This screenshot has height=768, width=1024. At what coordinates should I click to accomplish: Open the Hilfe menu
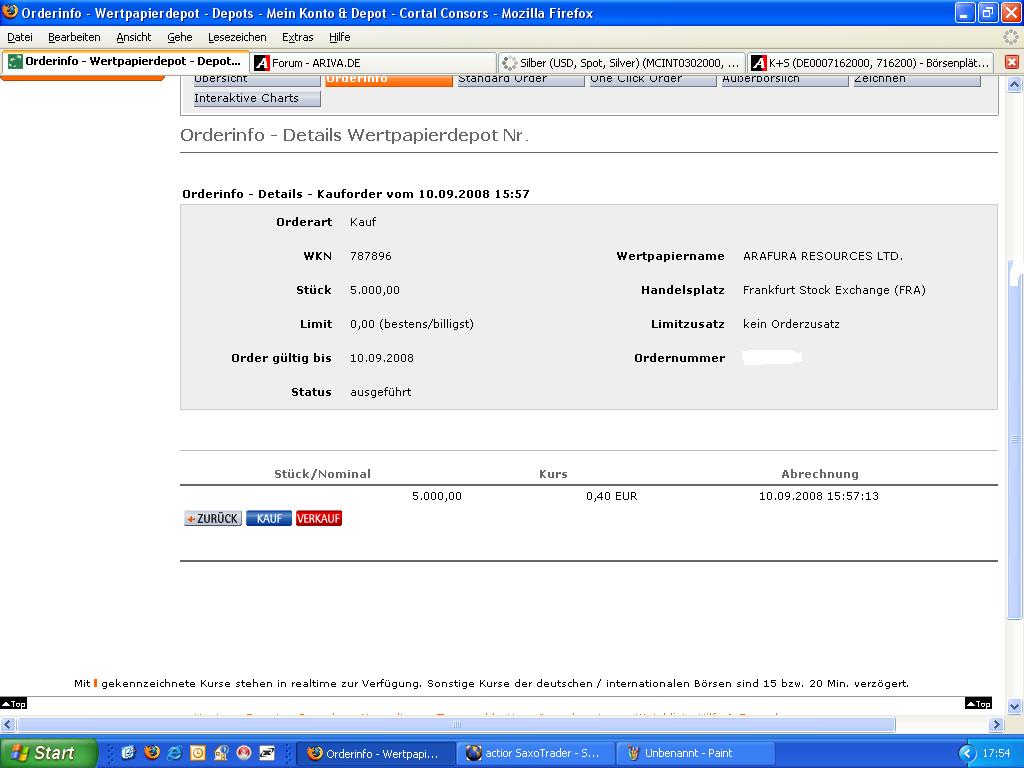[x=340, y=37]
